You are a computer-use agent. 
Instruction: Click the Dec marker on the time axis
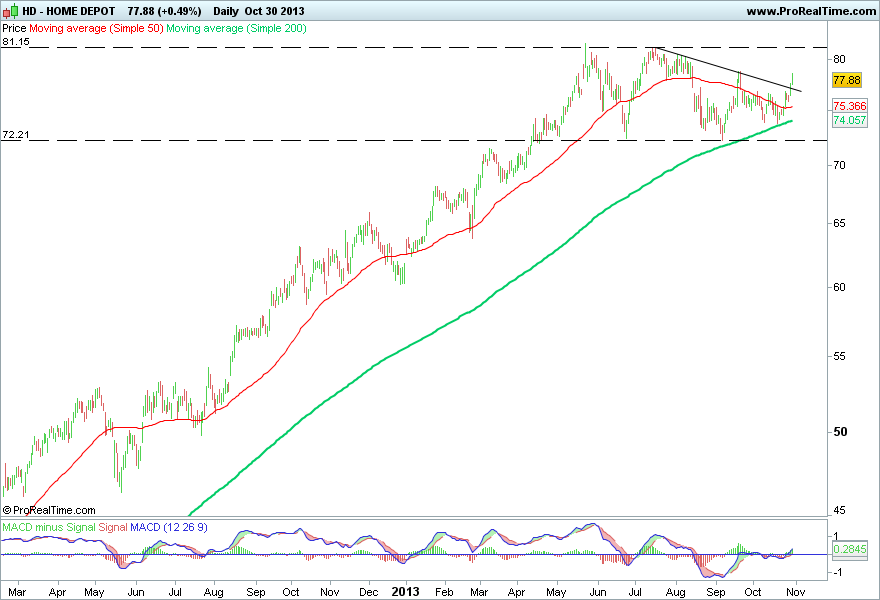pos(369,592)
